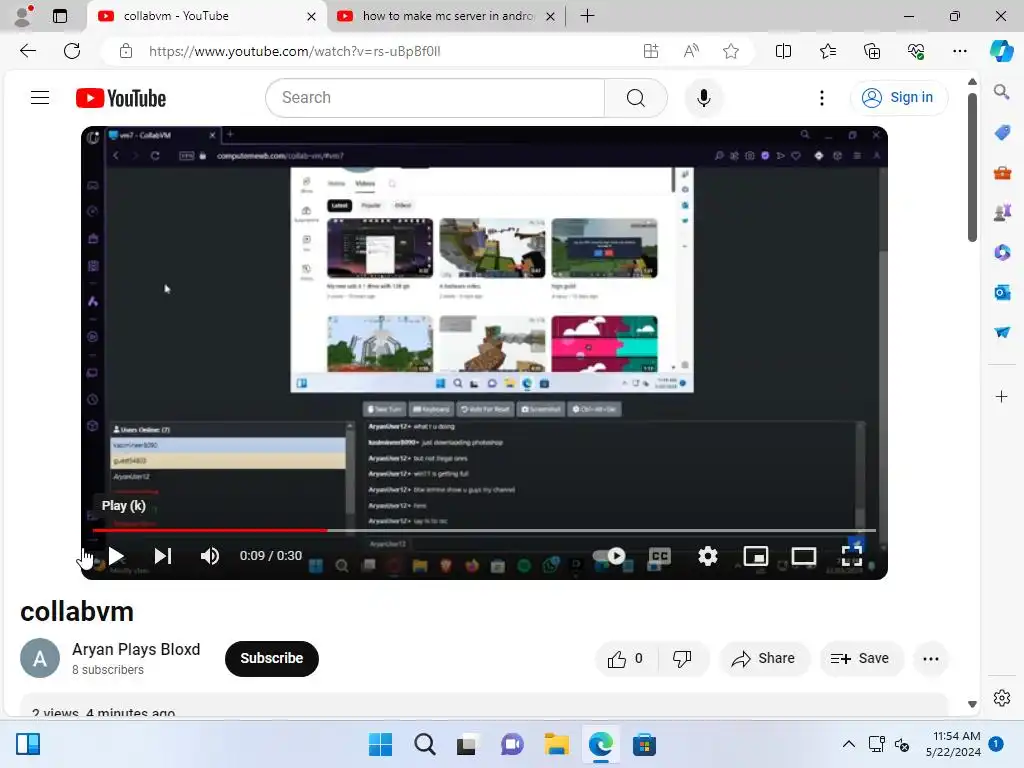Close the collabvm - YouTube tab

(312, 16)
